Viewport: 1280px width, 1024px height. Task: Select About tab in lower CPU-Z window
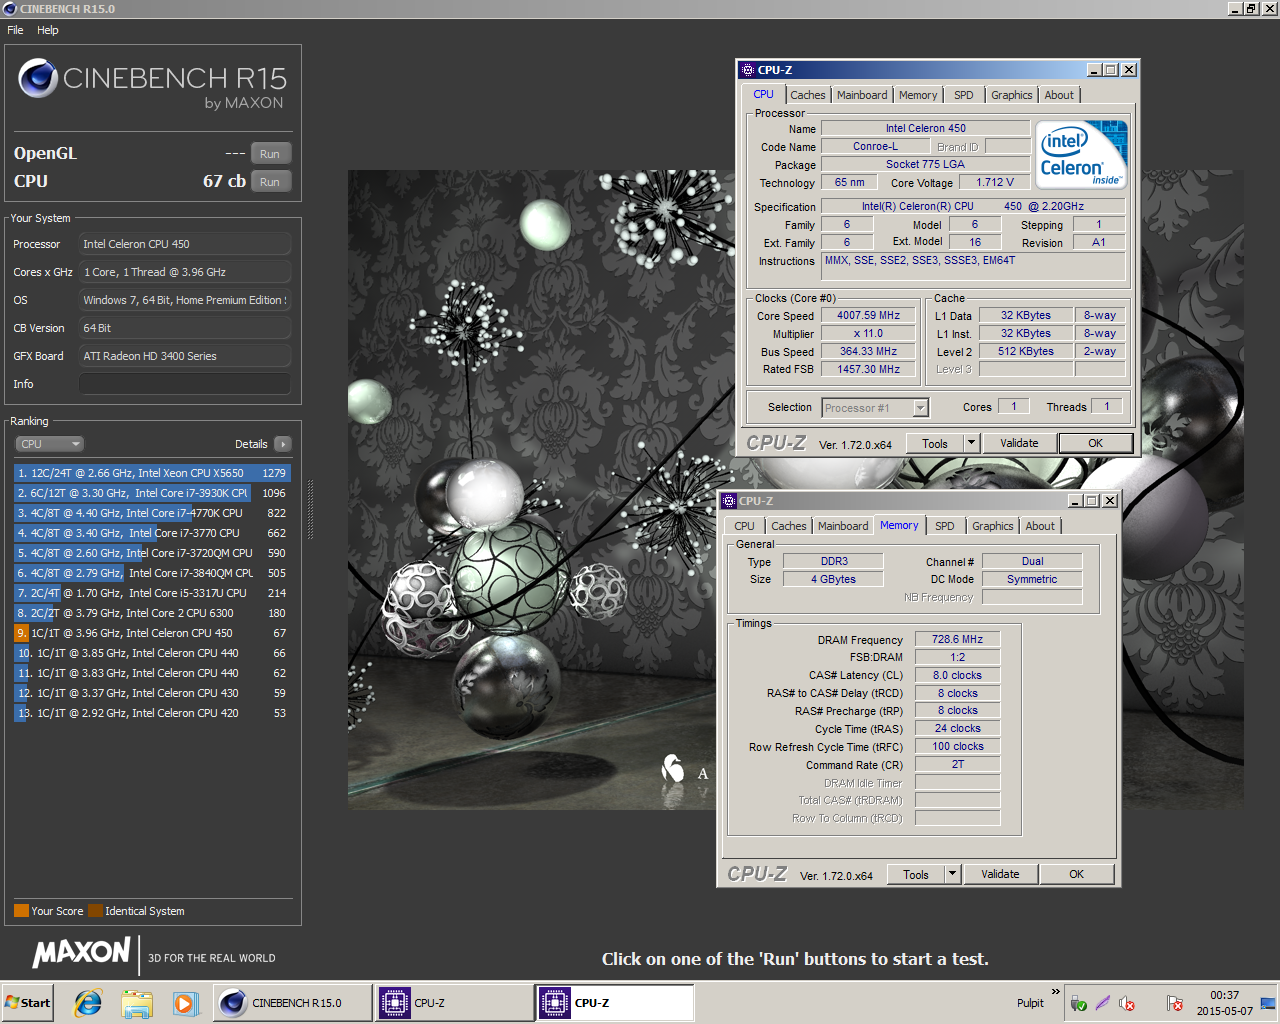(x=1040, y=526)
